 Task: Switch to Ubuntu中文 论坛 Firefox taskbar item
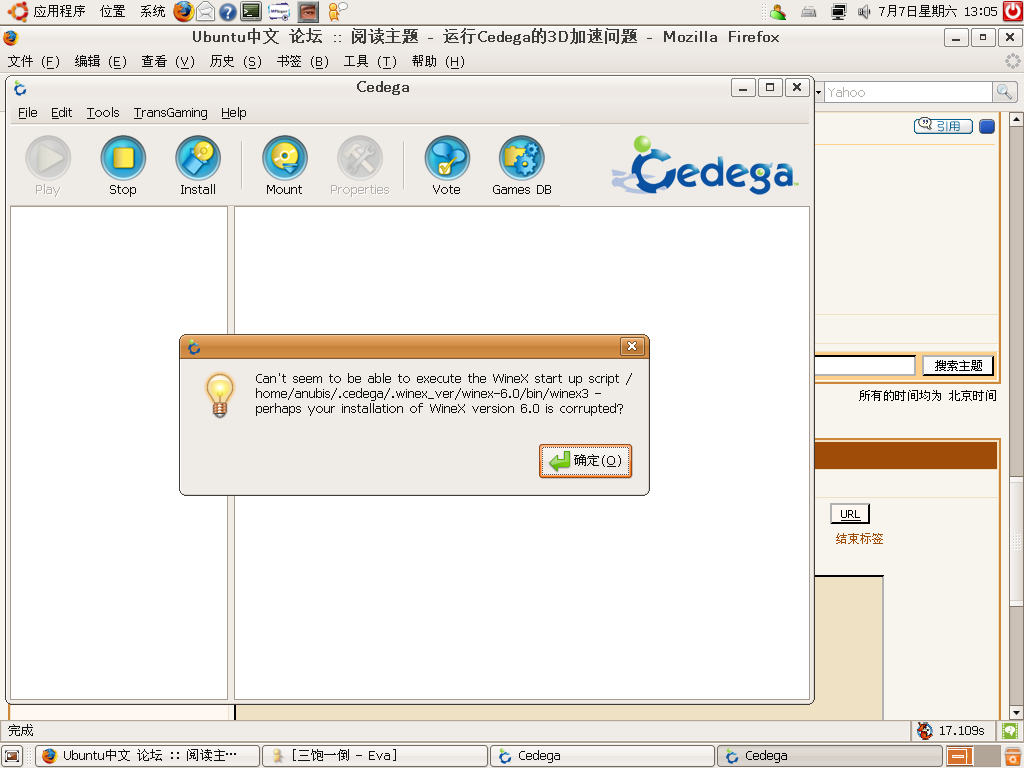148,756
